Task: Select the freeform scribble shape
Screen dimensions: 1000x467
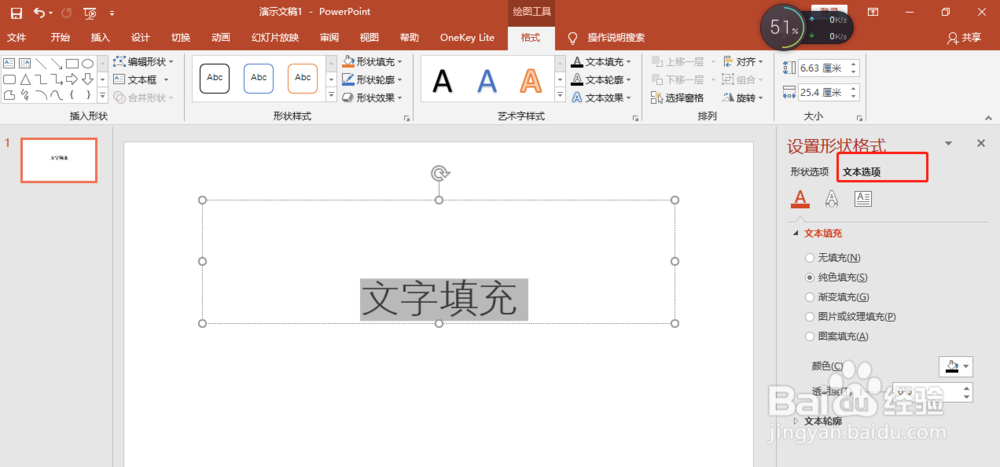Action: 25,95
